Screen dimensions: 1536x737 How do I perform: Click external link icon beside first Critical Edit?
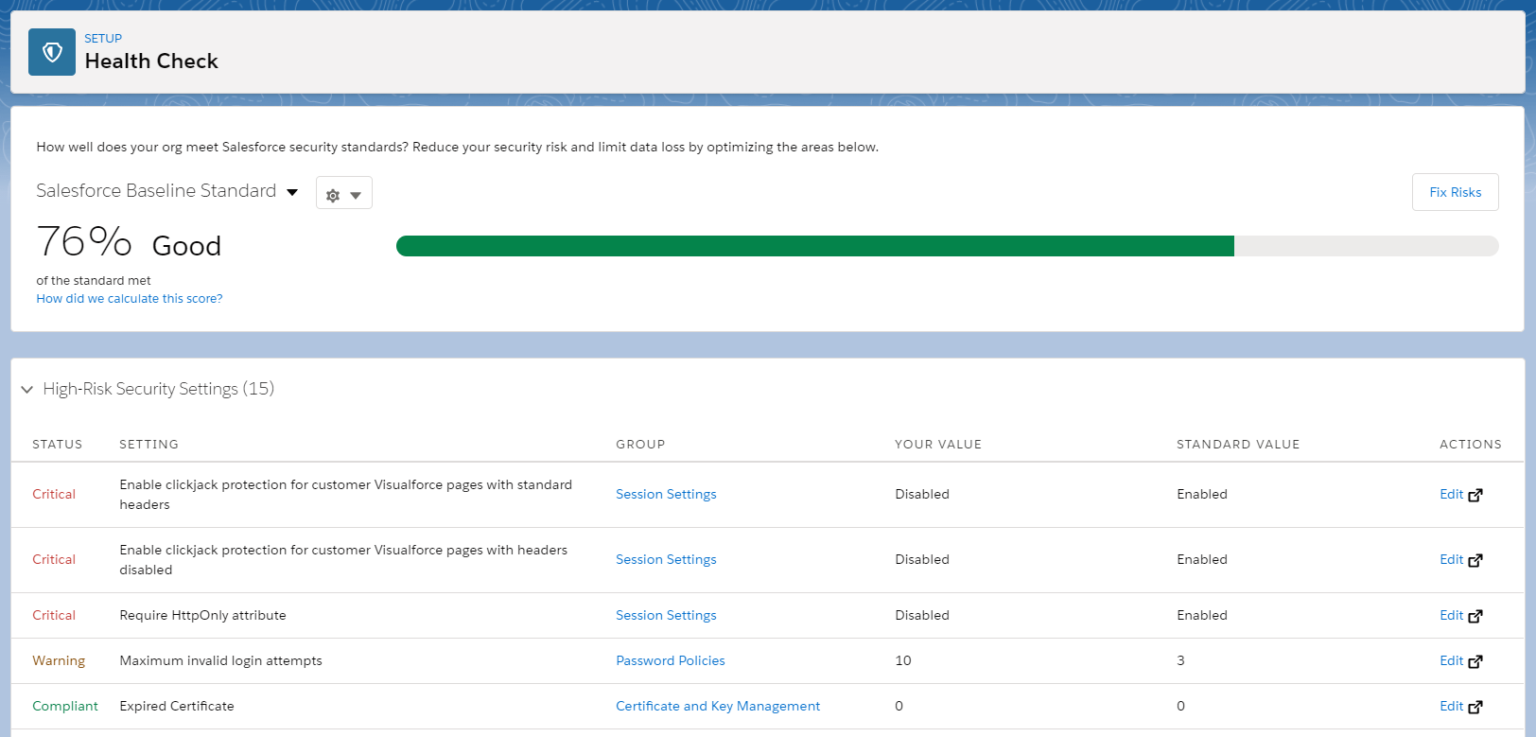coord(1477,494)
